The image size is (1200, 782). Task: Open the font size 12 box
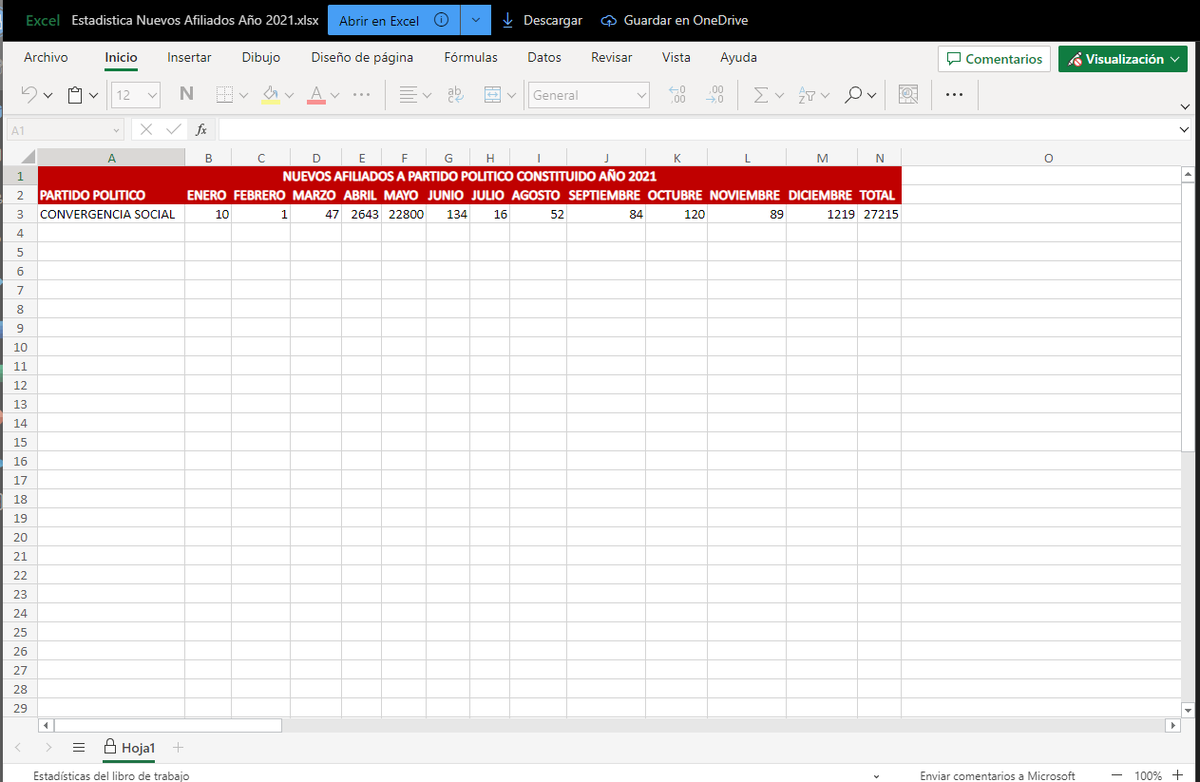[135, 95]
